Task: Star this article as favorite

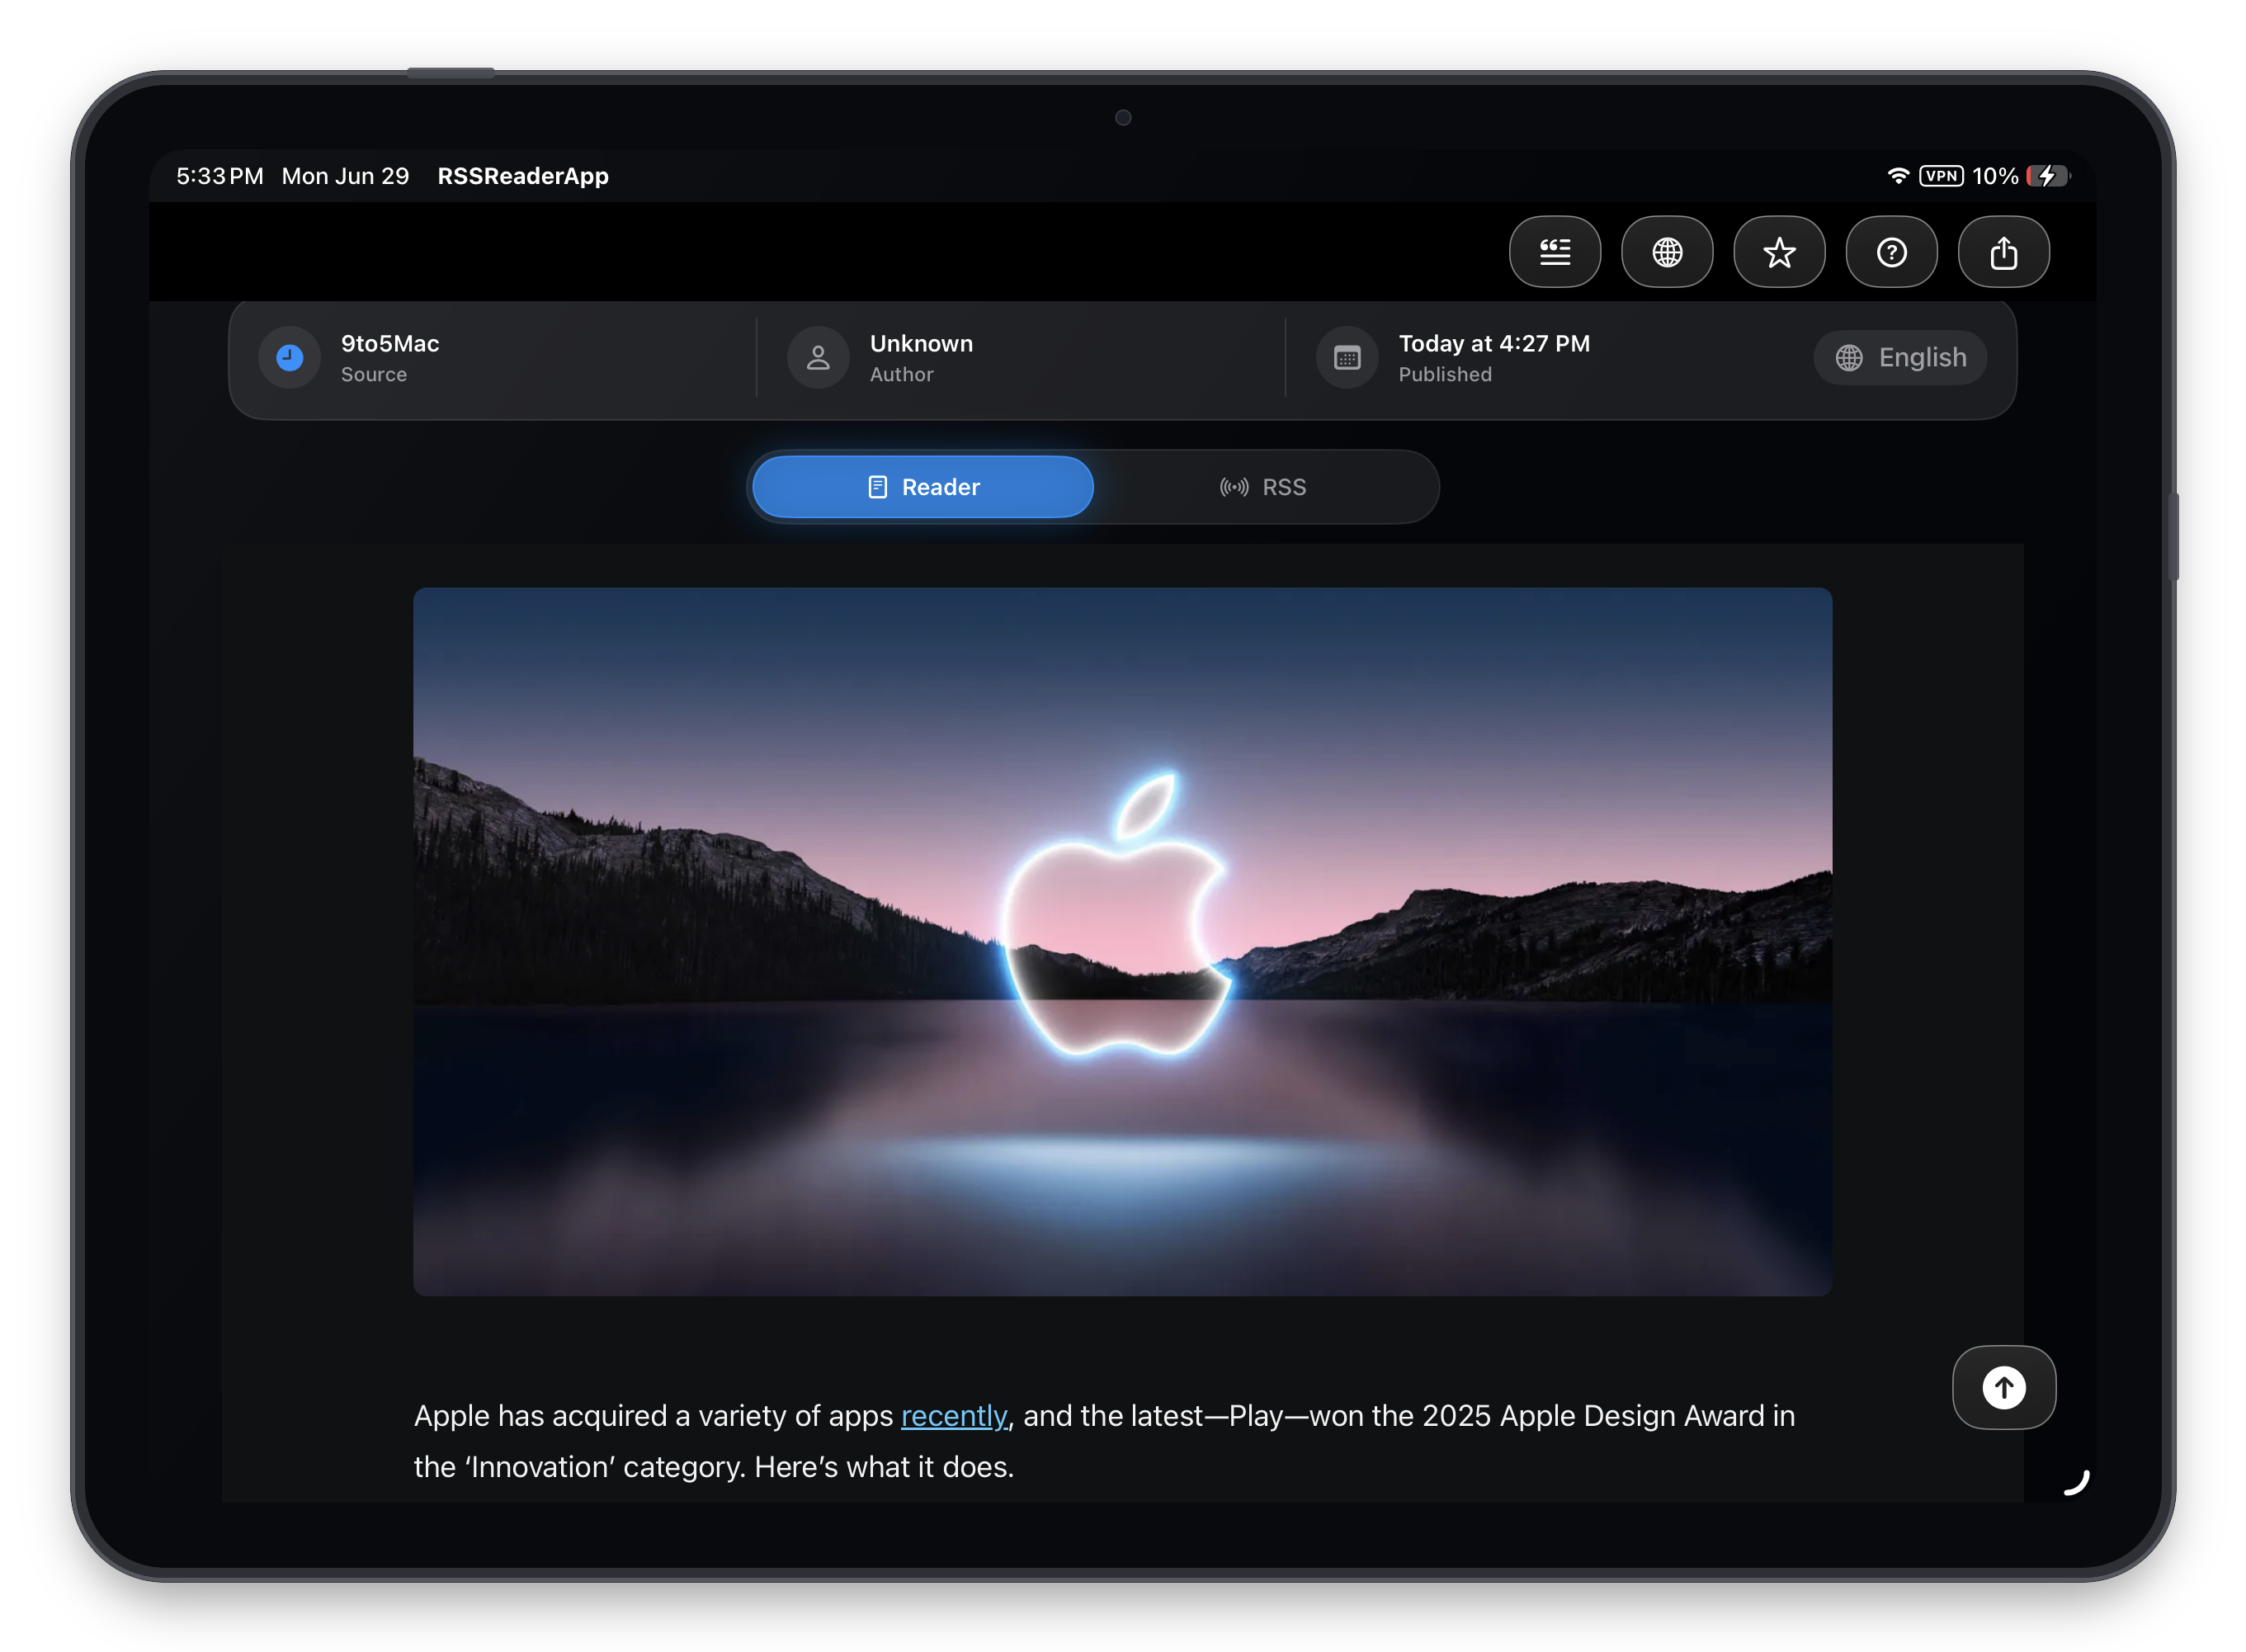Action: pos(1778,252)
